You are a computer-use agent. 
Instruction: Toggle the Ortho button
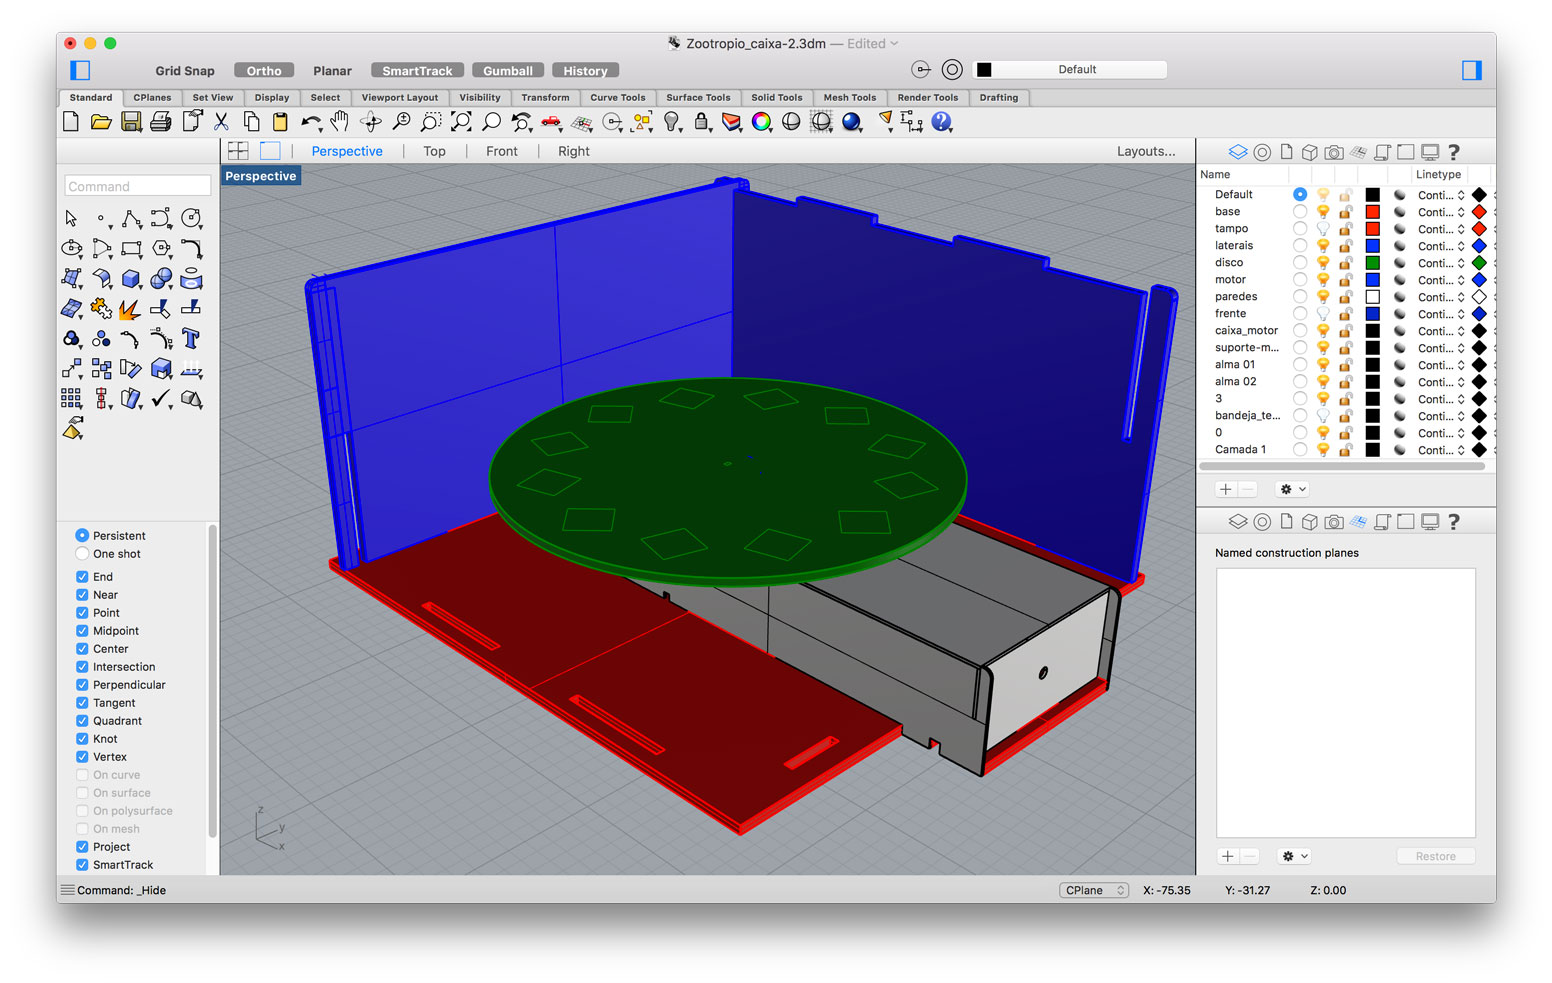point(264,71)
